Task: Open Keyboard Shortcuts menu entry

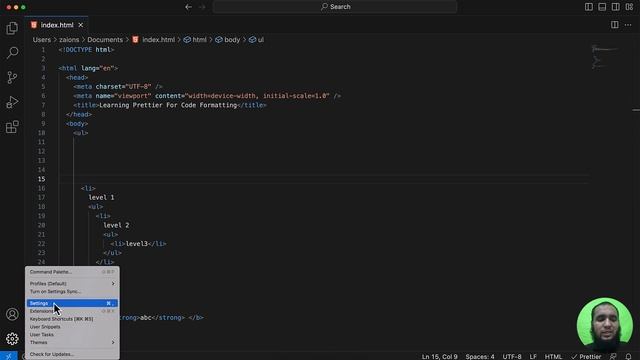Action: click(x=72, y=319)
